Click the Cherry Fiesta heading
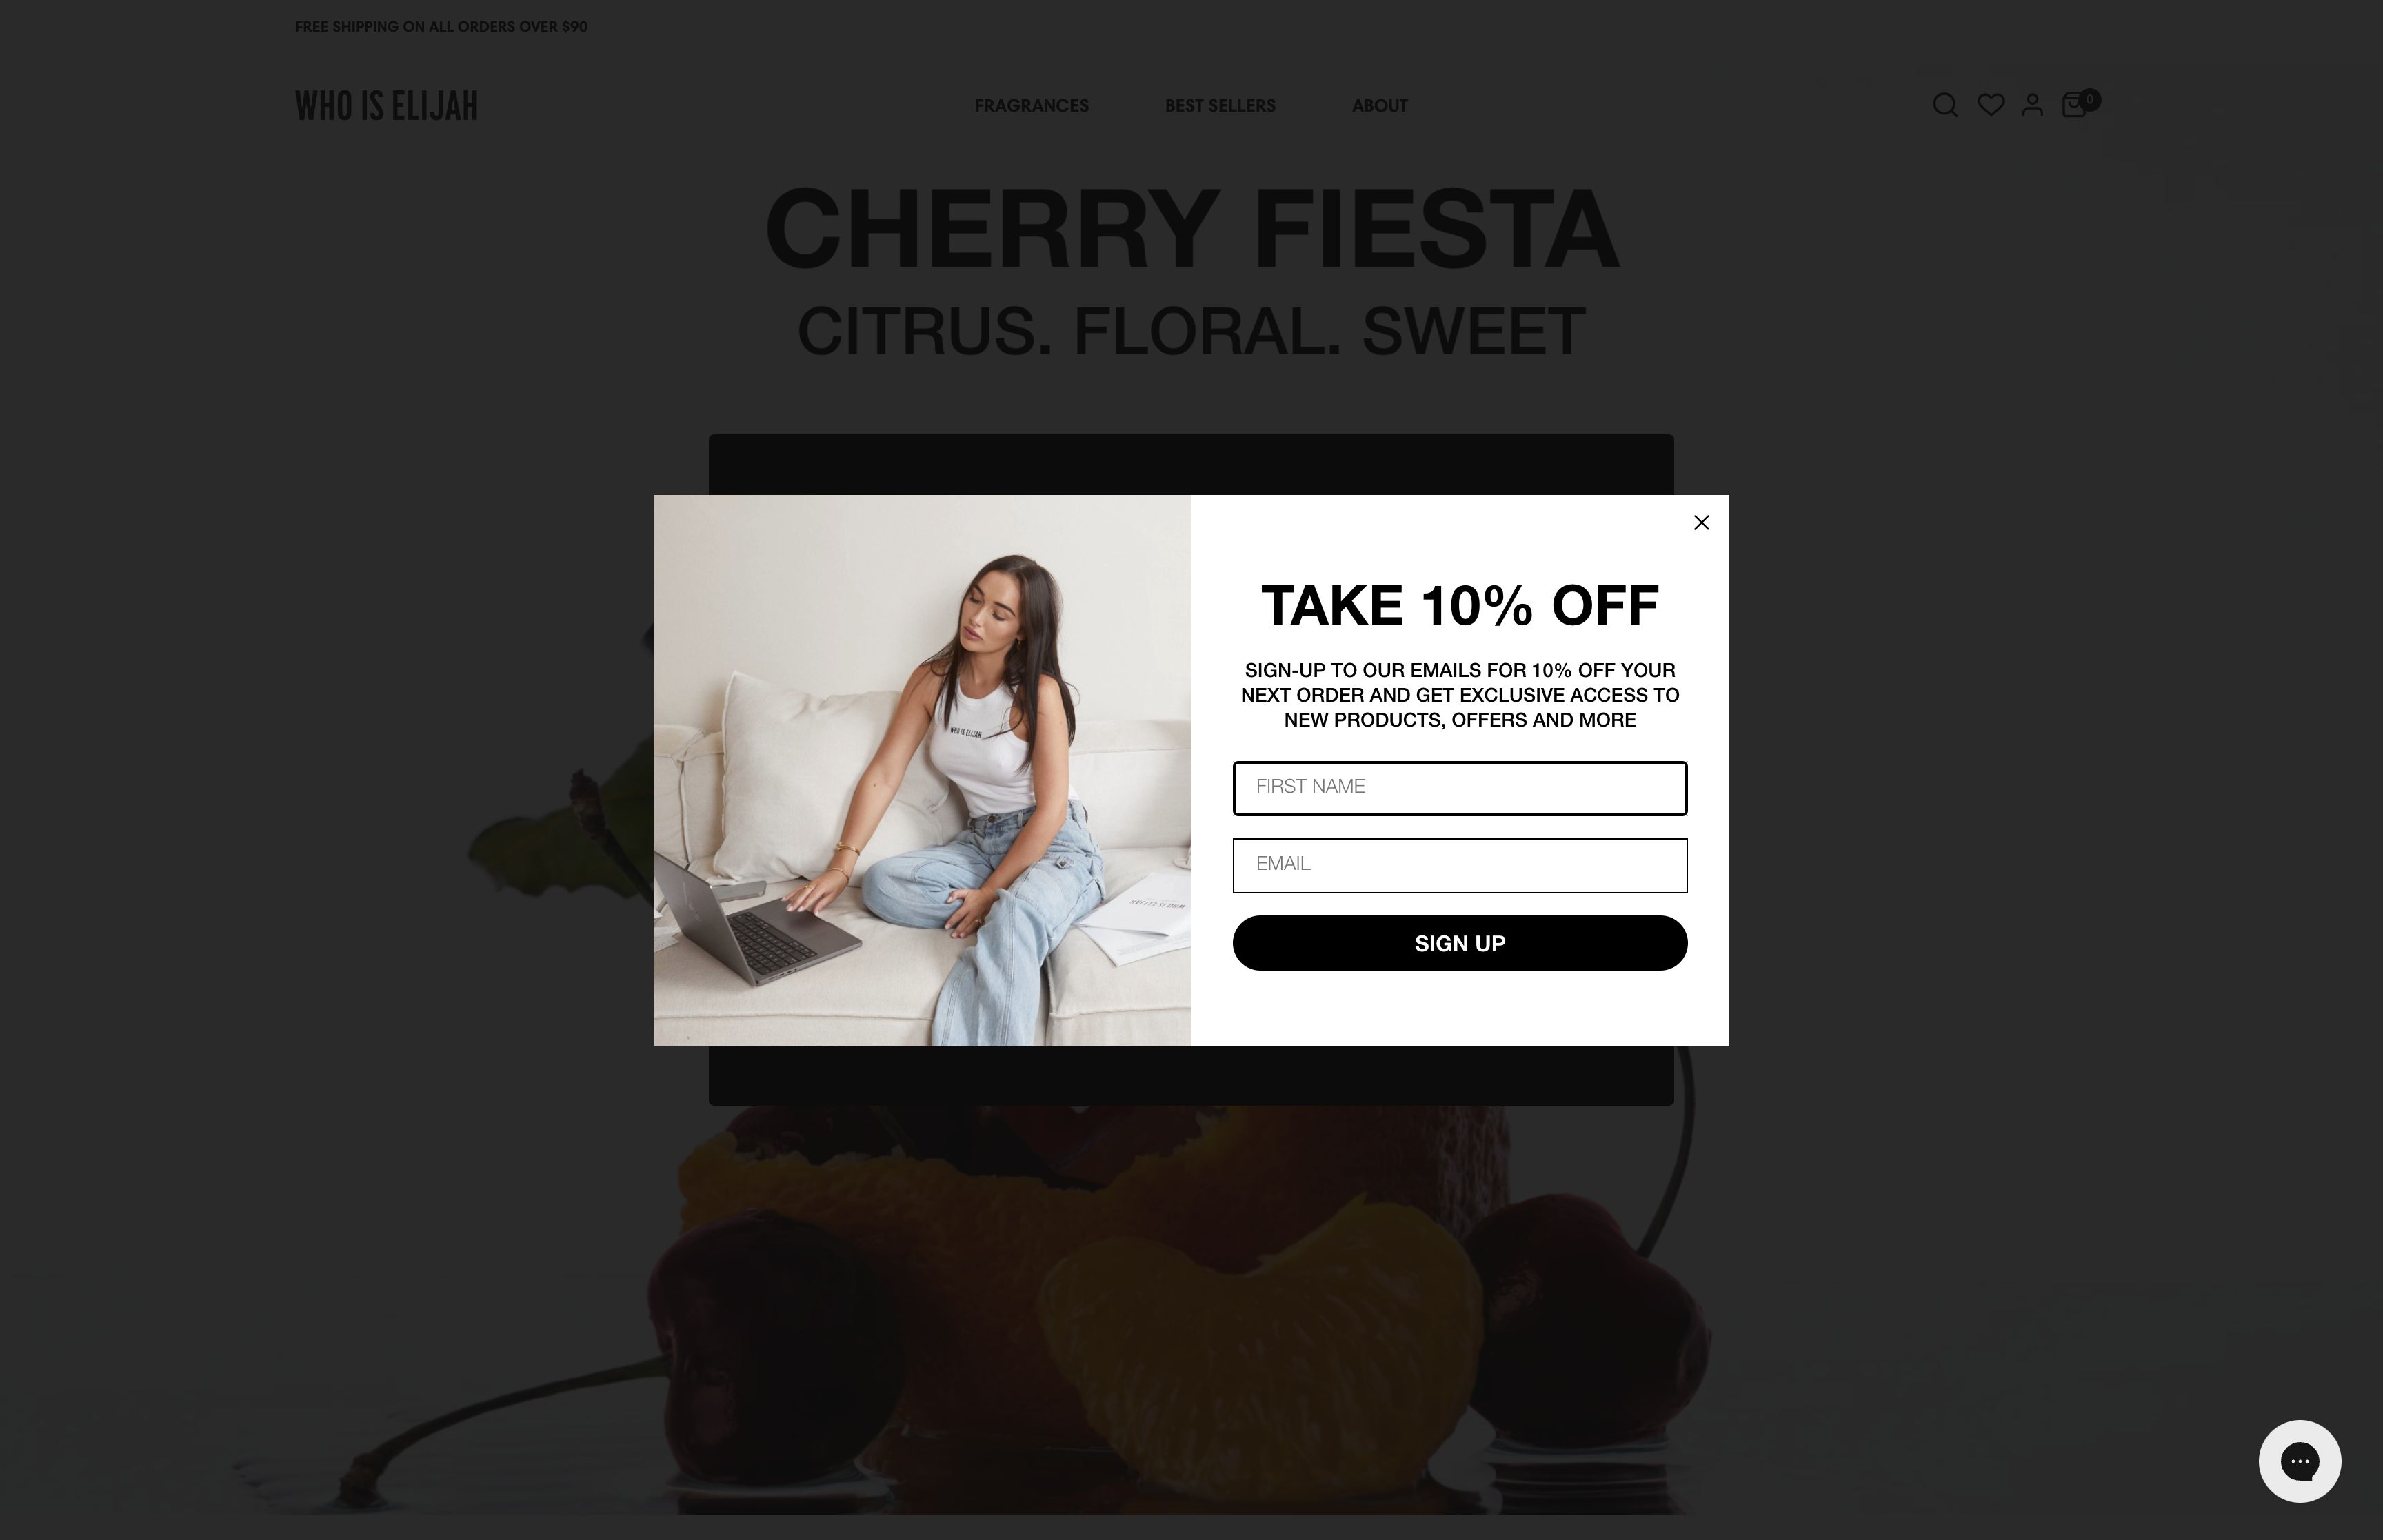 pos(1191,230)
